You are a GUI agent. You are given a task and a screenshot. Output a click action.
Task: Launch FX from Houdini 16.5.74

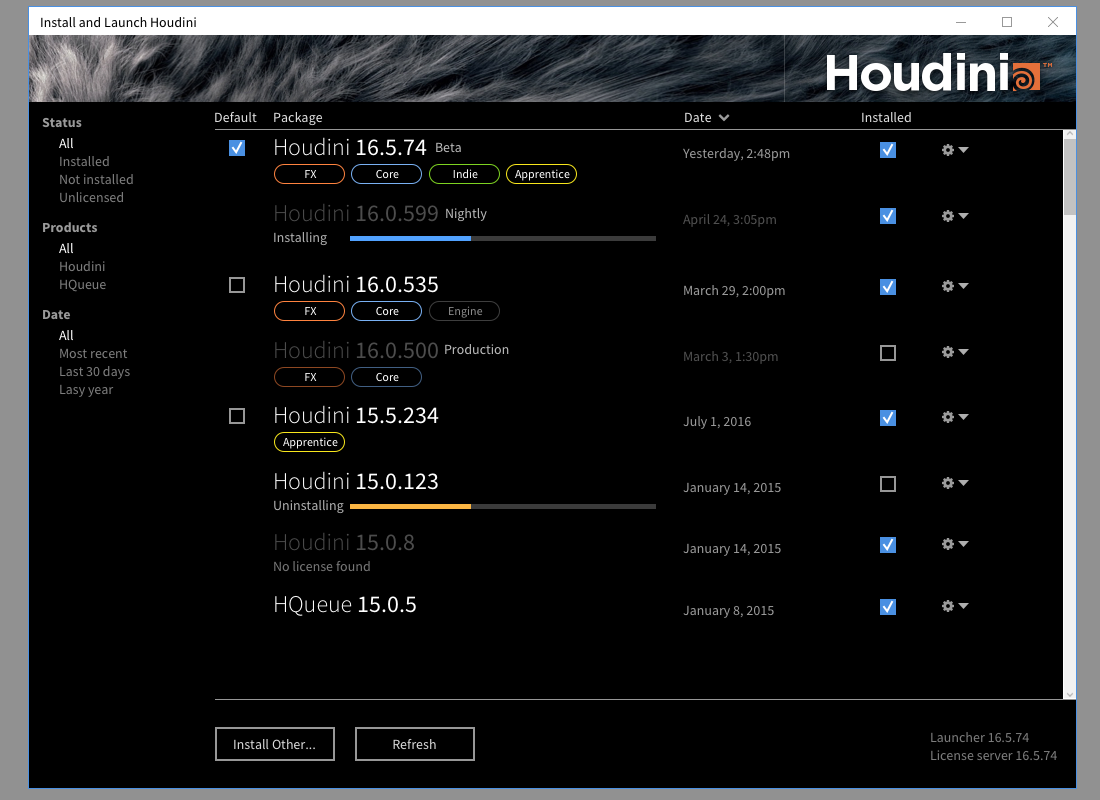point(309,174)
